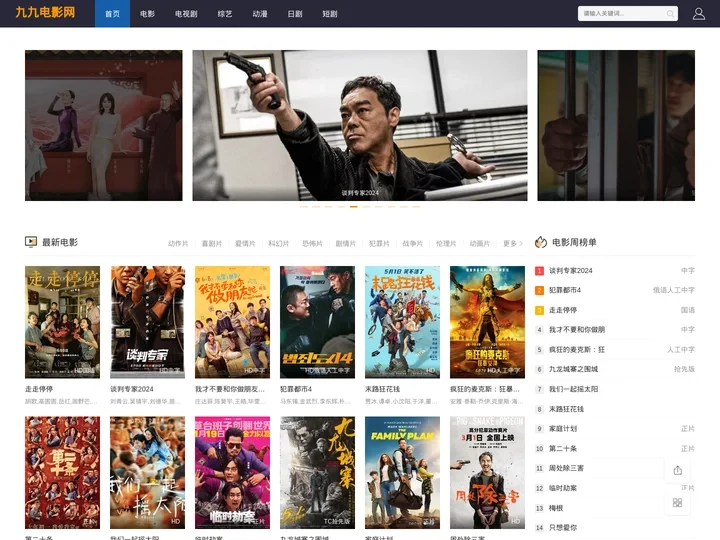Open the 日剧 nav tab
This screenshot has width=720, height=540.
coord(295,14)
